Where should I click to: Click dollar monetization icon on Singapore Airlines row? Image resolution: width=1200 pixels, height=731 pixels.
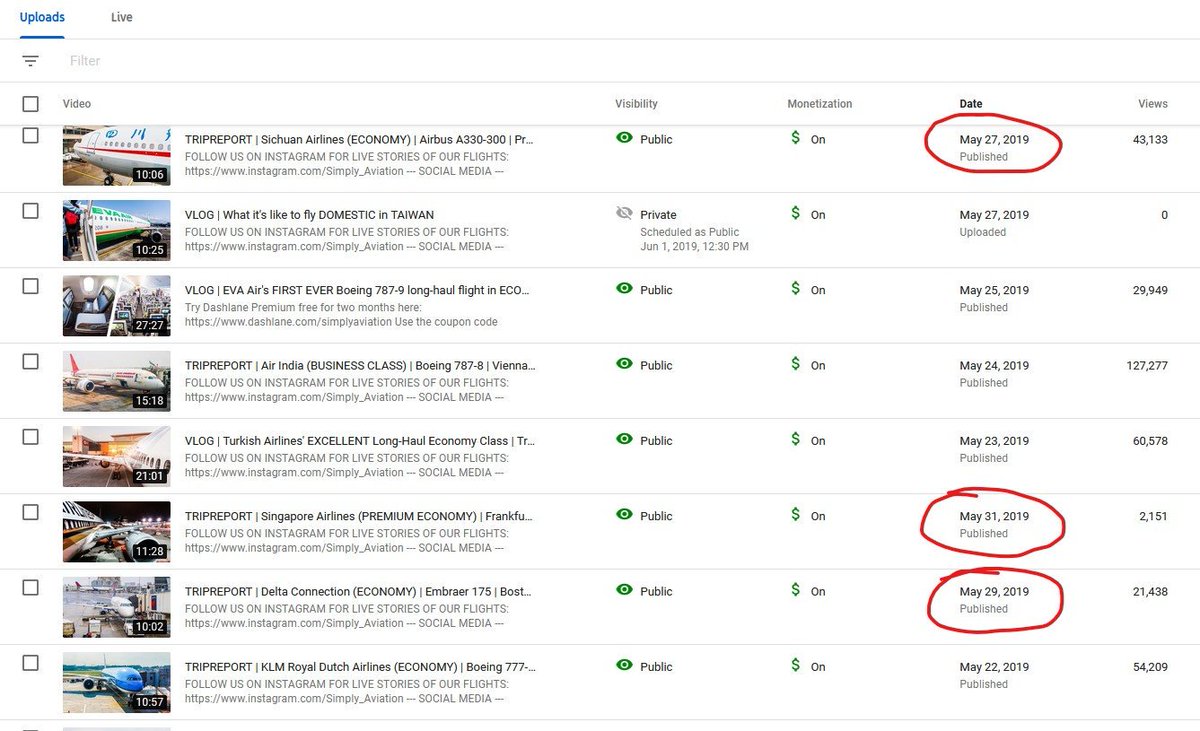point(796,514)
